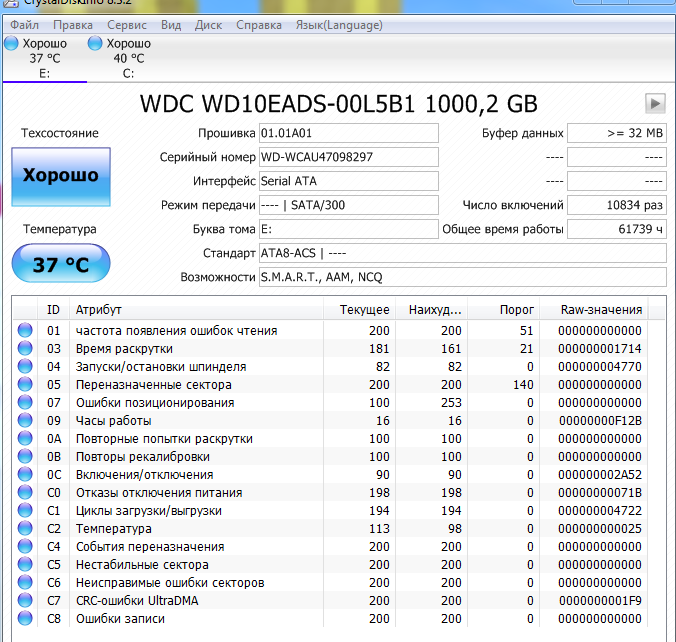Image resolution: width=676 pixels, height=642 pixels.
Task: Open the Файл menu
Action: pyautogui.click(x=25, y=25)
